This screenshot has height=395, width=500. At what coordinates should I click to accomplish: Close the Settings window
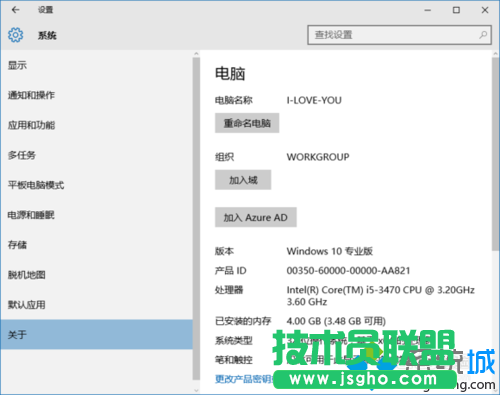coord(485,10)
